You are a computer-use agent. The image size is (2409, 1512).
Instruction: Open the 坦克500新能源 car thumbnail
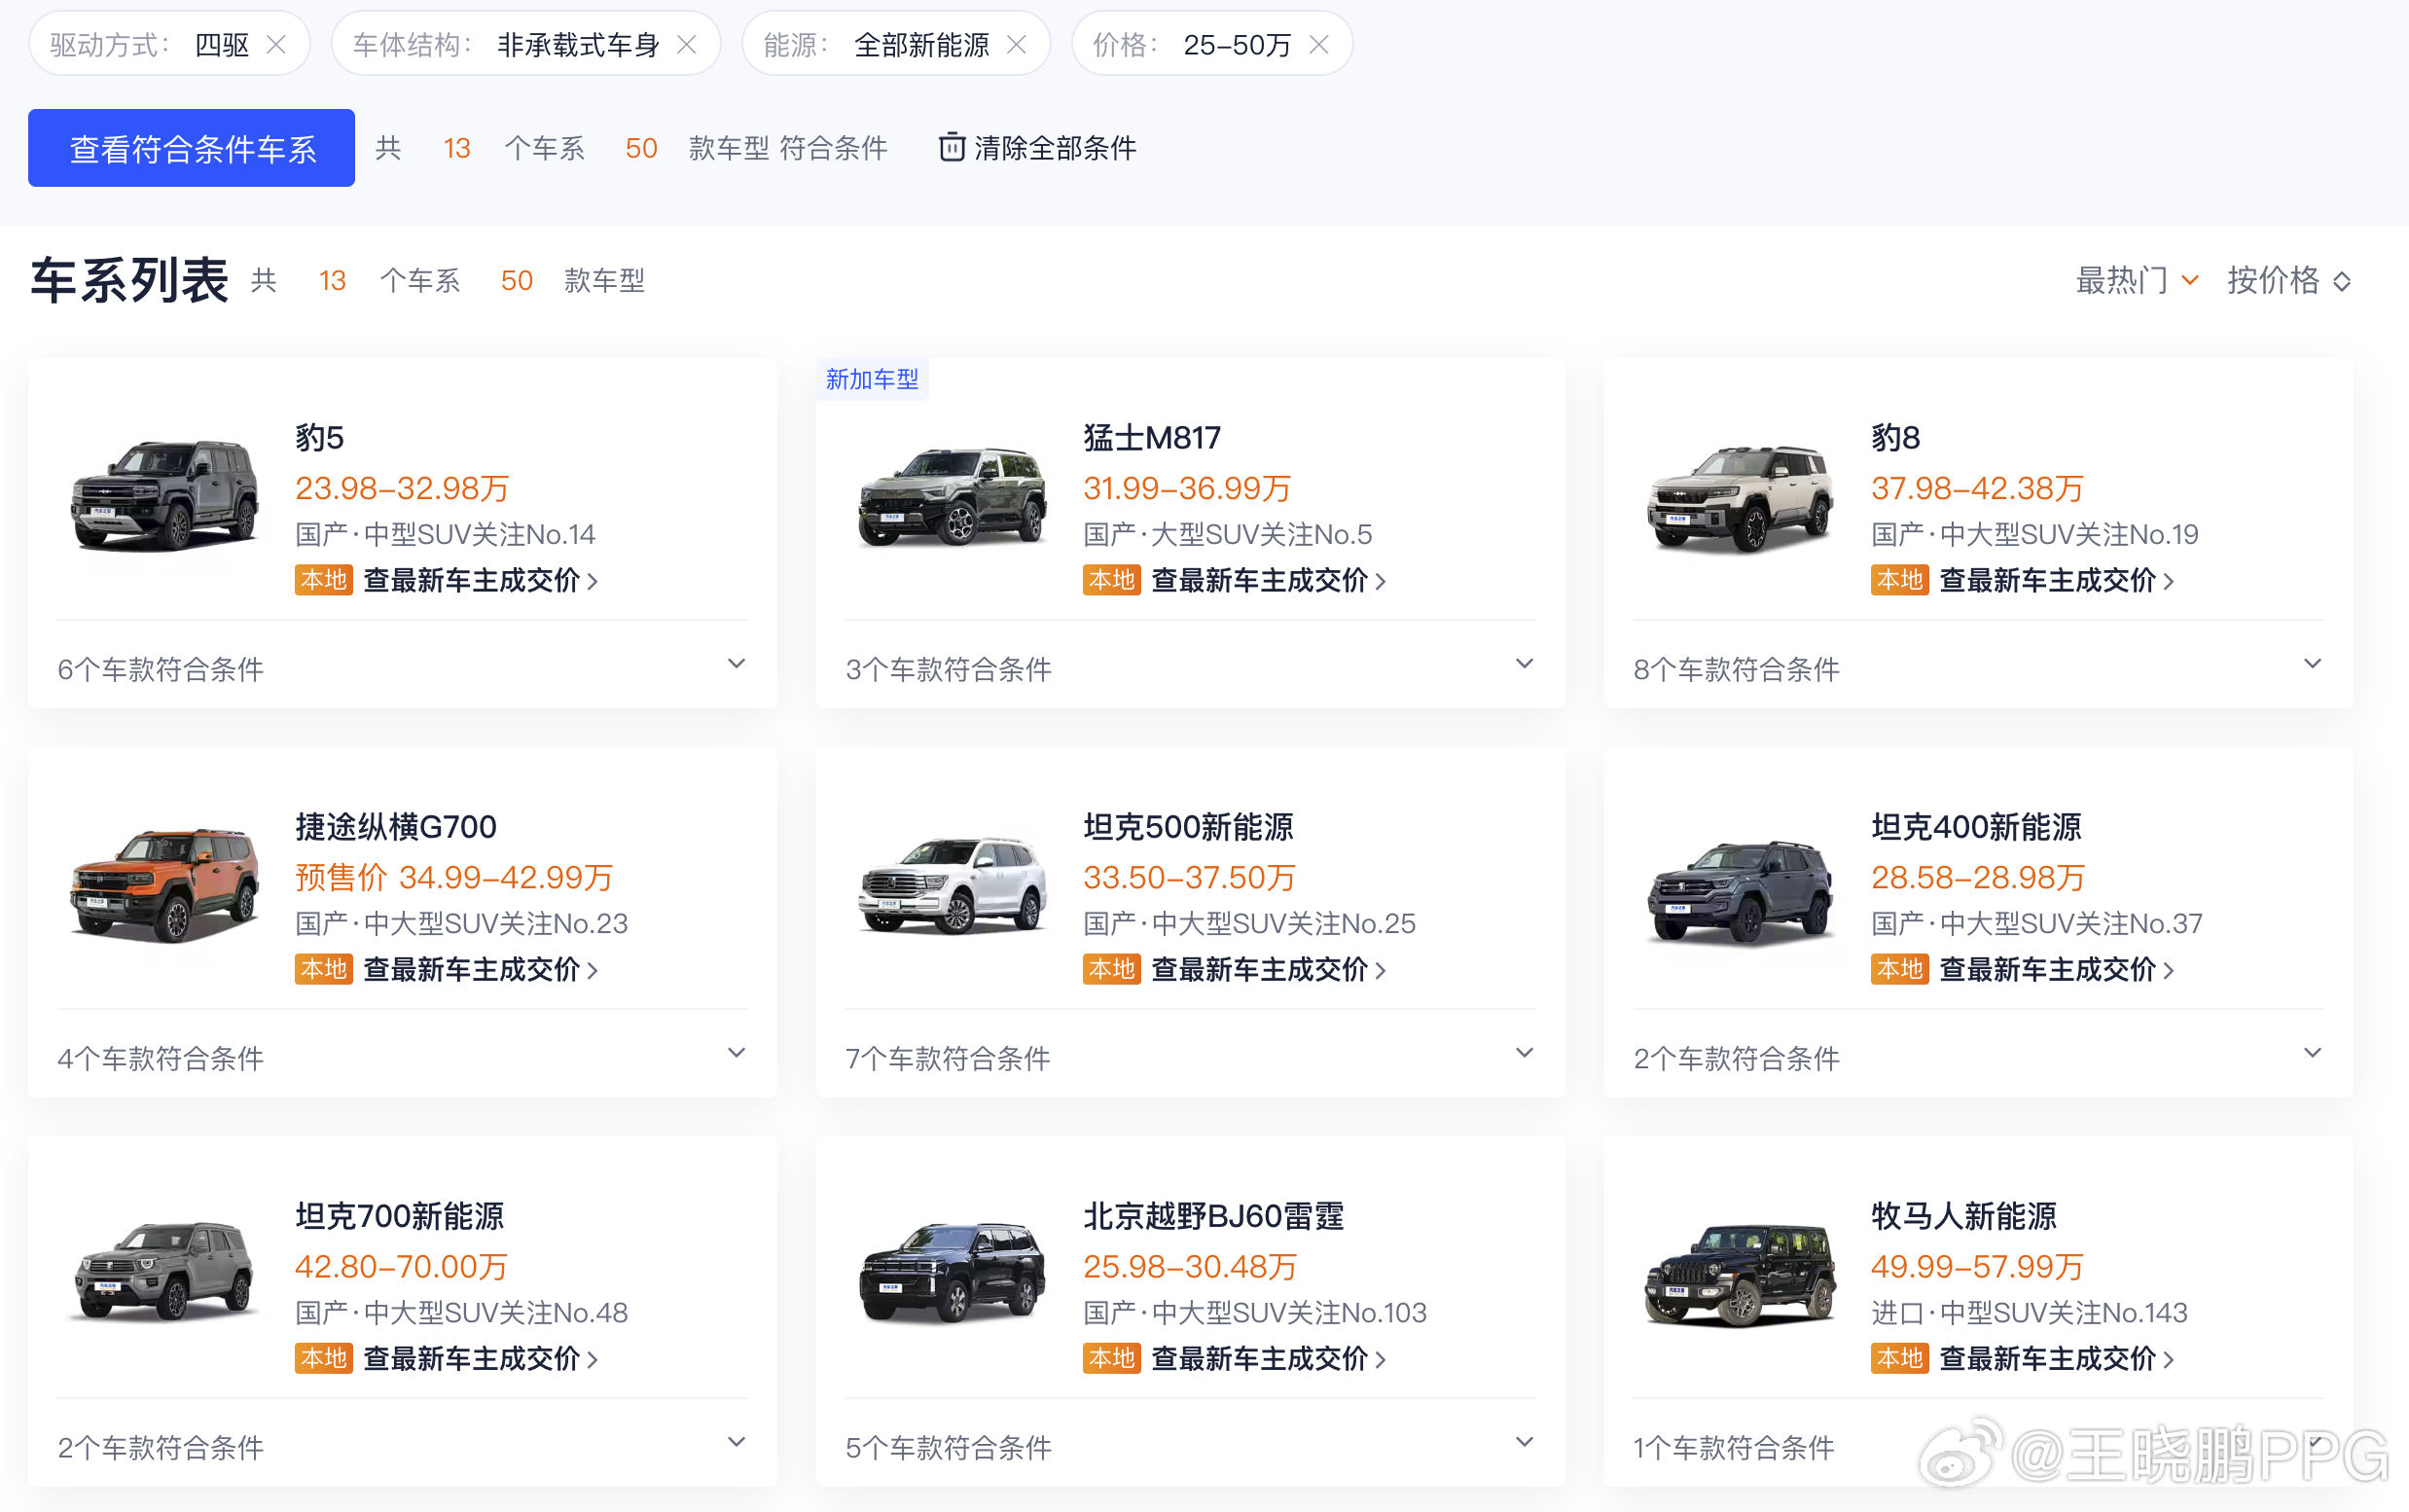click(953, 885)
